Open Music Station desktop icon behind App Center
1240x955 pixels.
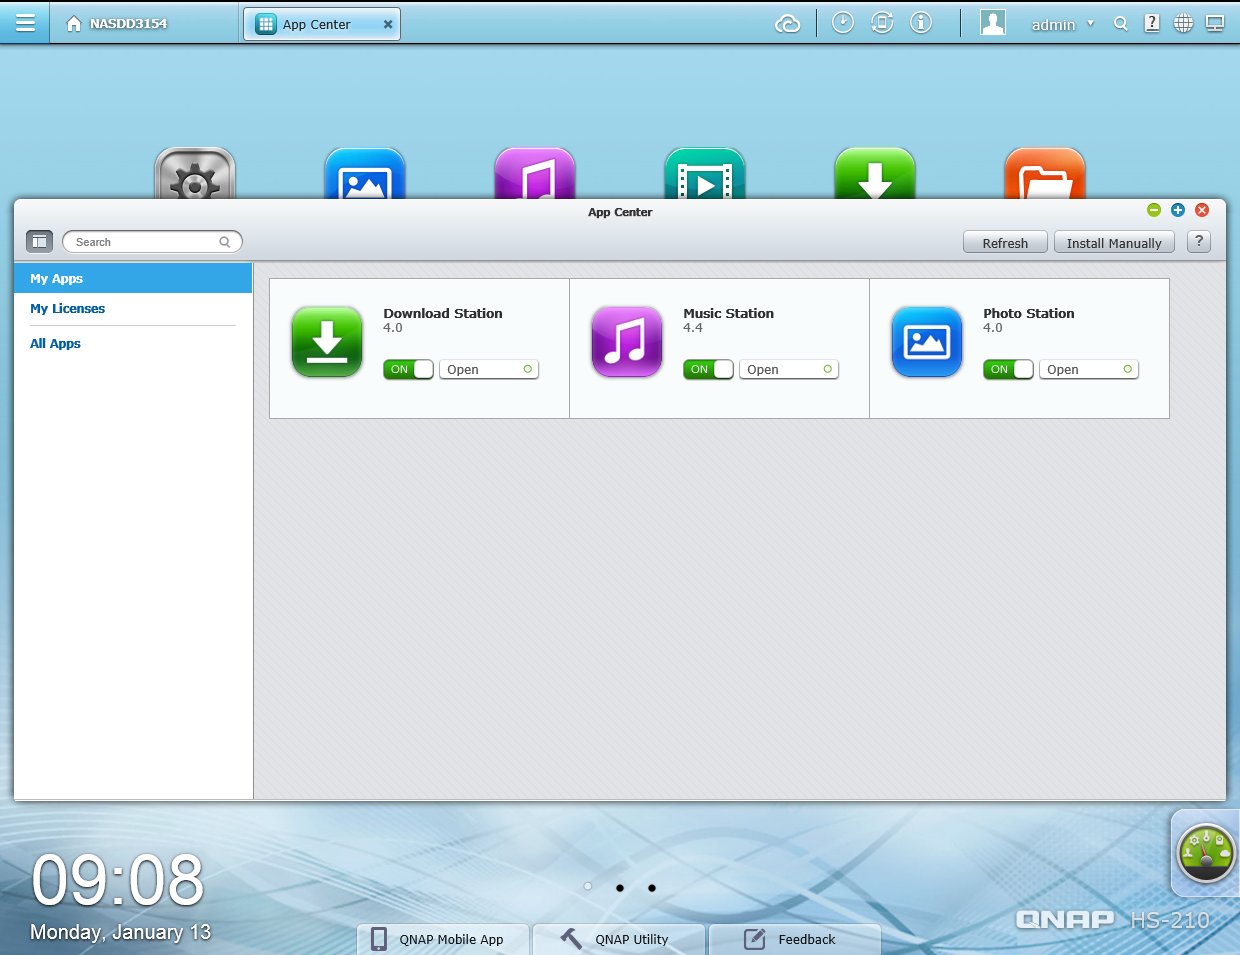(x=535, y=173)
